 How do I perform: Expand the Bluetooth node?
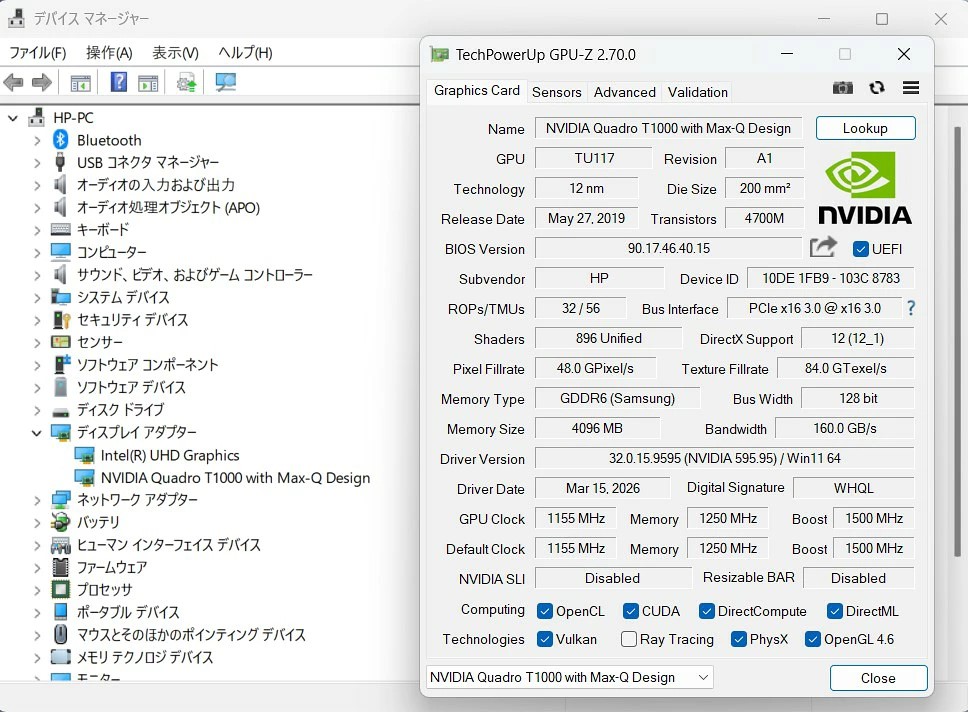tap(36, 140)
